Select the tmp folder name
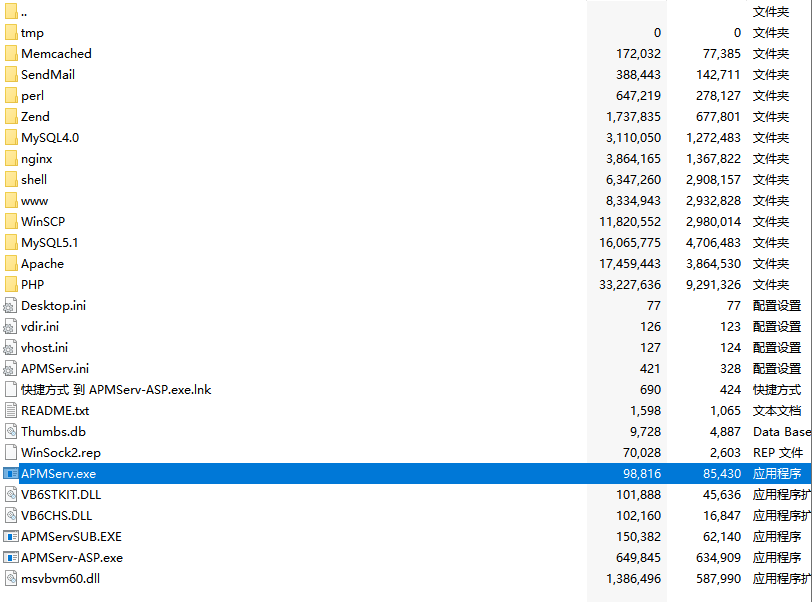This screenshot has height=602, width=812. (32, 33)
